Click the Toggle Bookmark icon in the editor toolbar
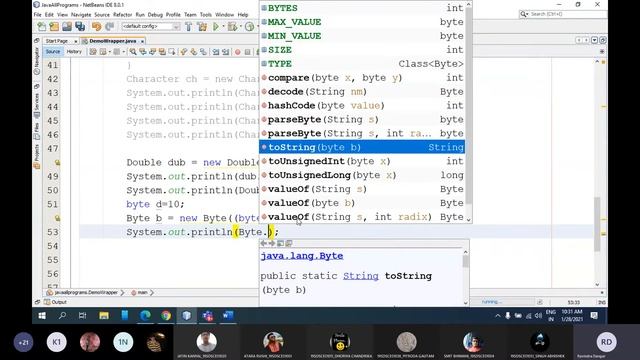 203,52
